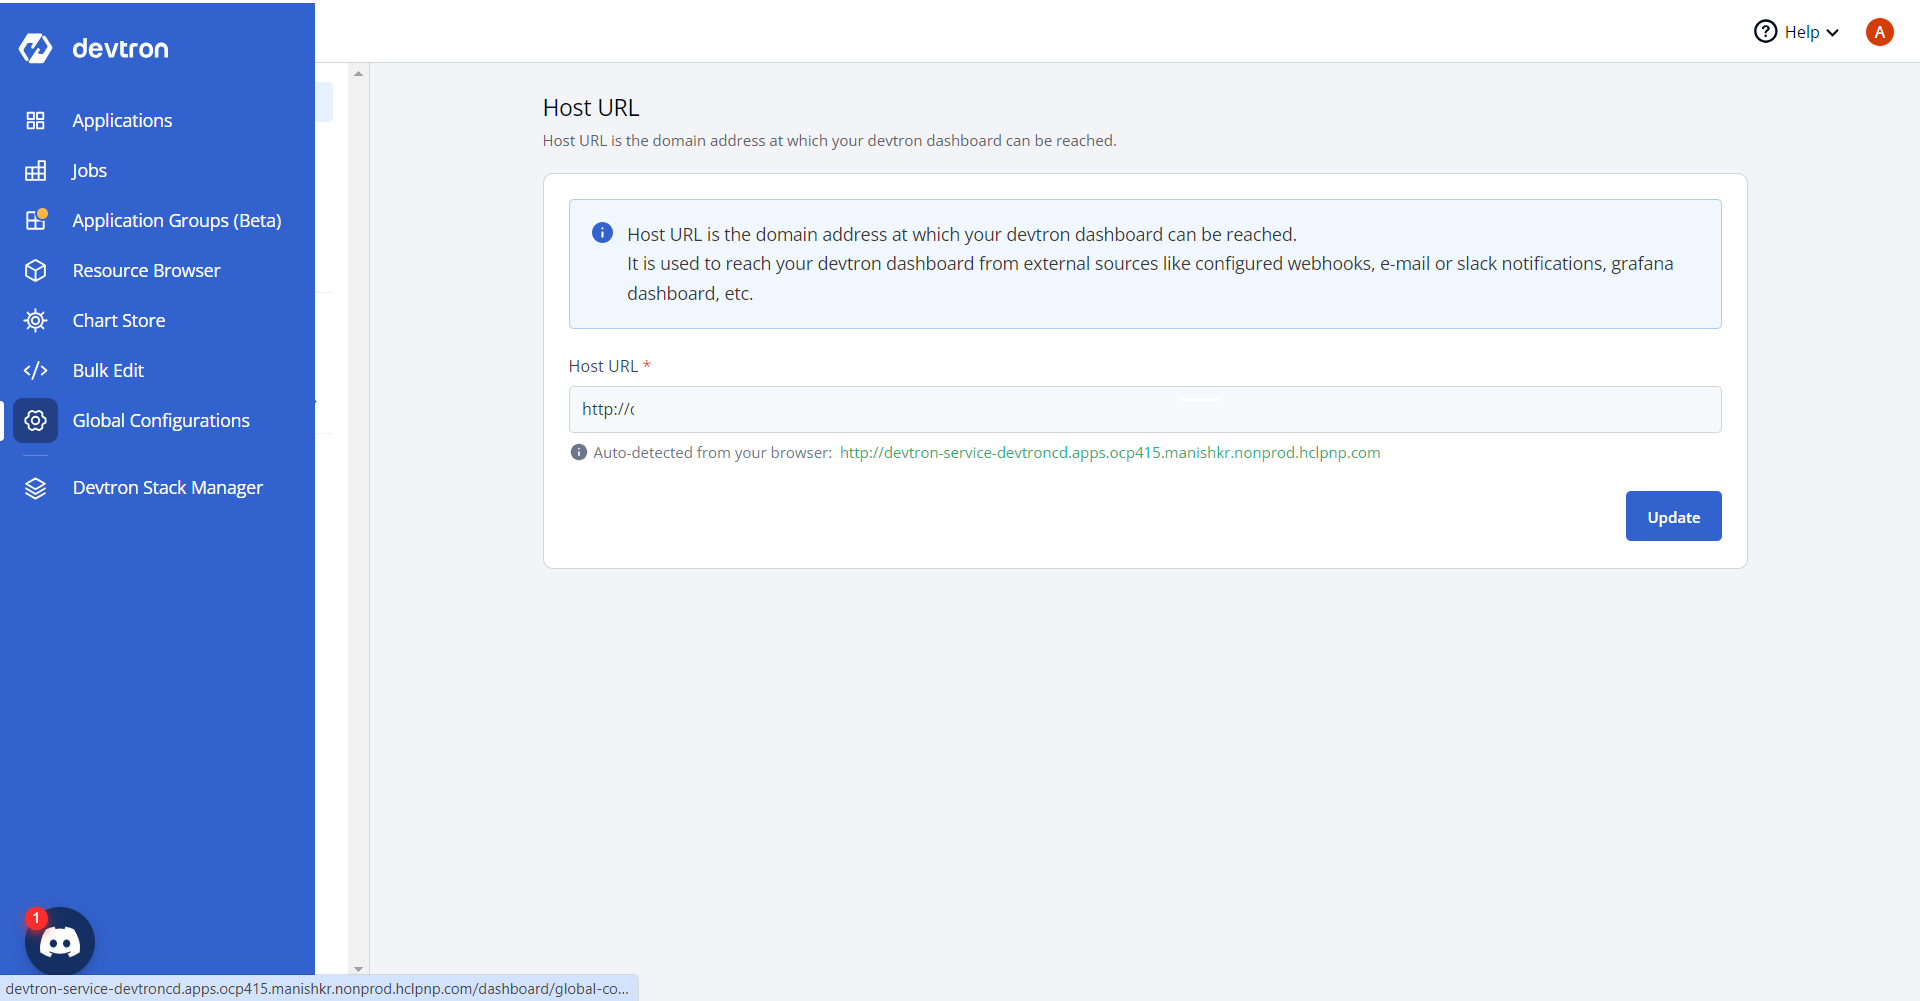Open the user avatar profile menu
This screenshot has height=1001, width=1920.
point(1879,32)
